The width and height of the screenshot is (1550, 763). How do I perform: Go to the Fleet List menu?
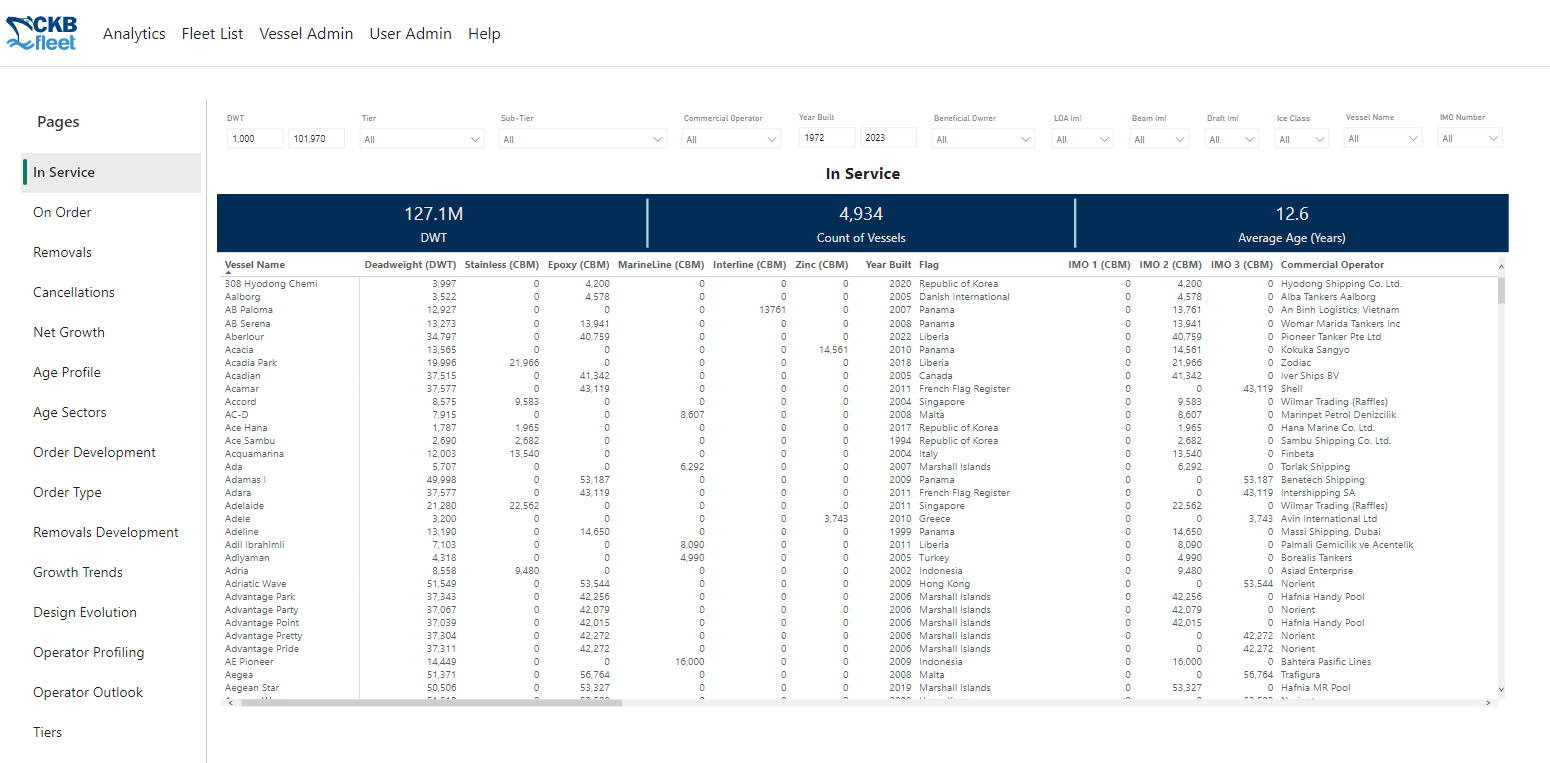pyautogui.click(x=212, y=34)
